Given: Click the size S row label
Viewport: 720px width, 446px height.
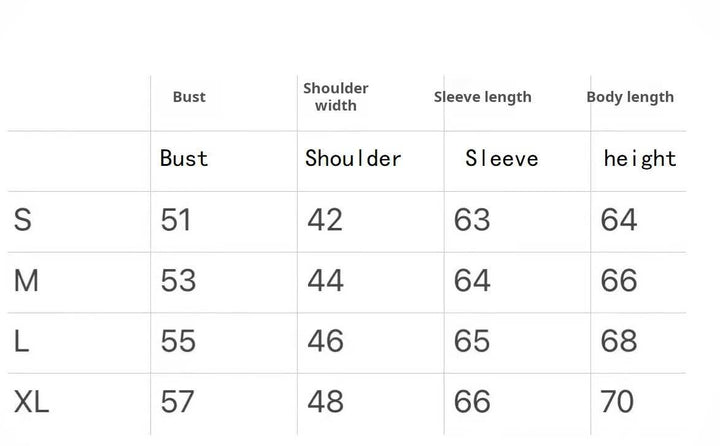Looking at the screenshot, I should (x=23, y=220).
